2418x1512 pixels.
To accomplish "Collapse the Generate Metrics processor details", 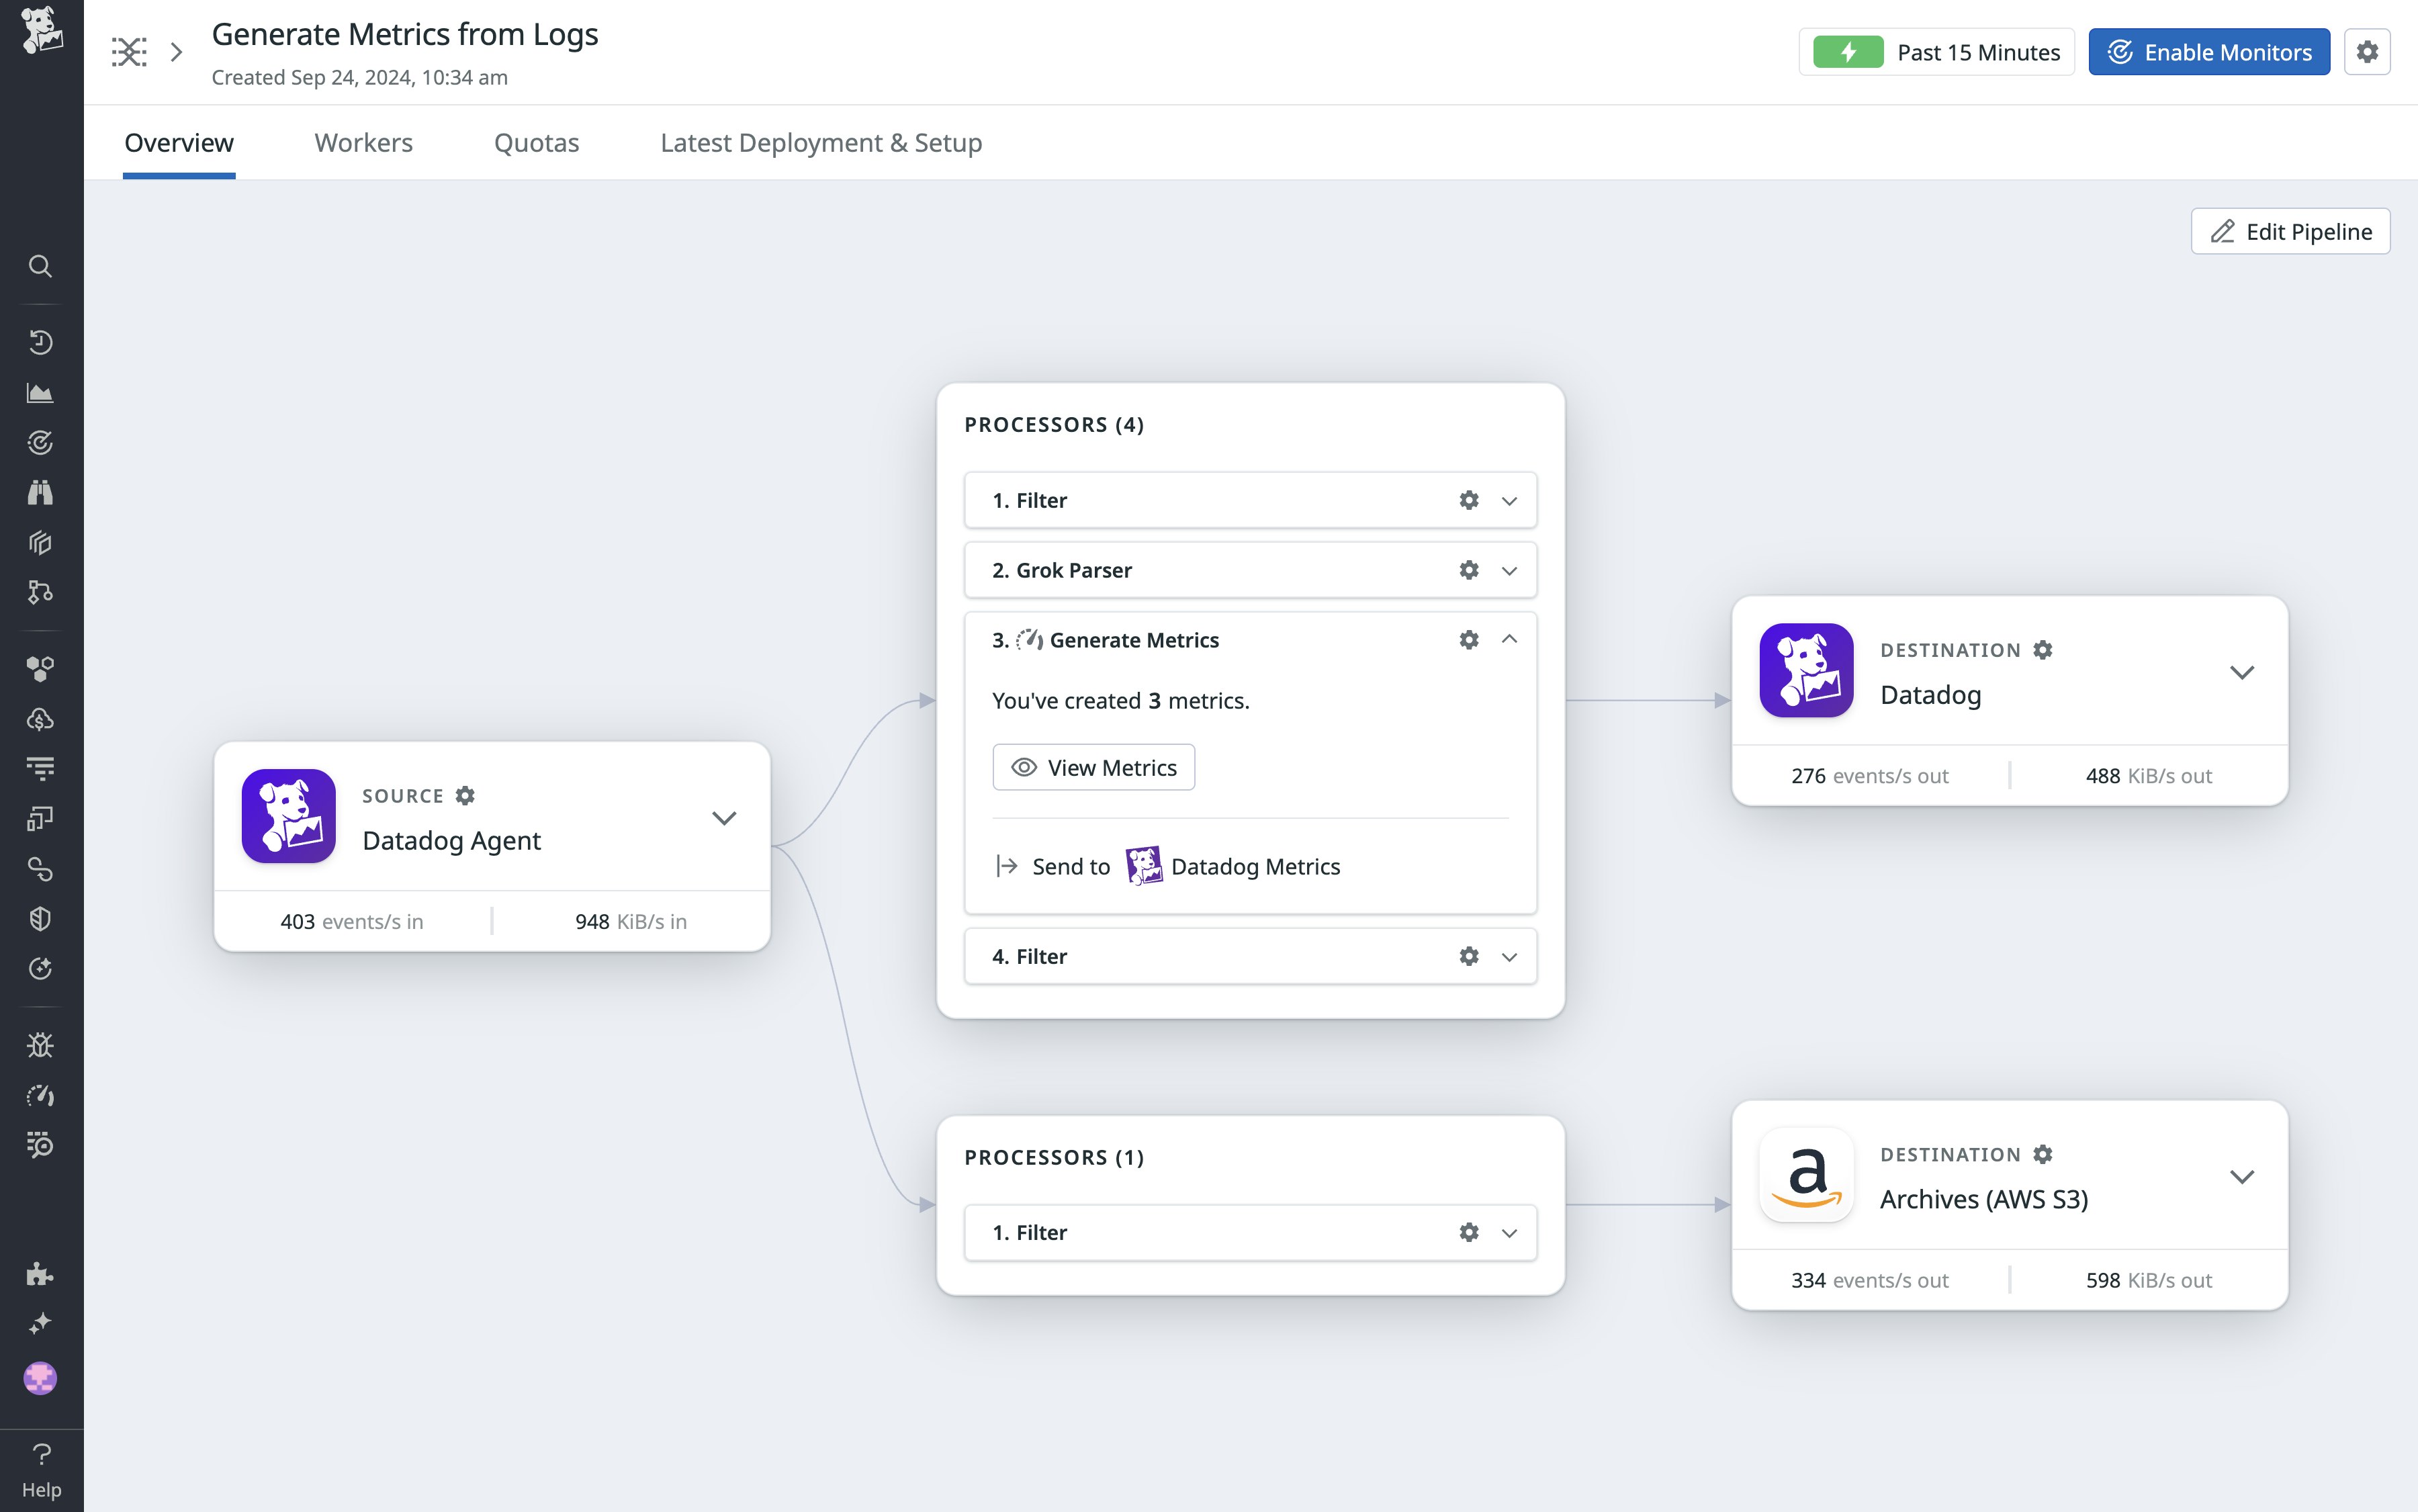I will (x=1509, y=639).
